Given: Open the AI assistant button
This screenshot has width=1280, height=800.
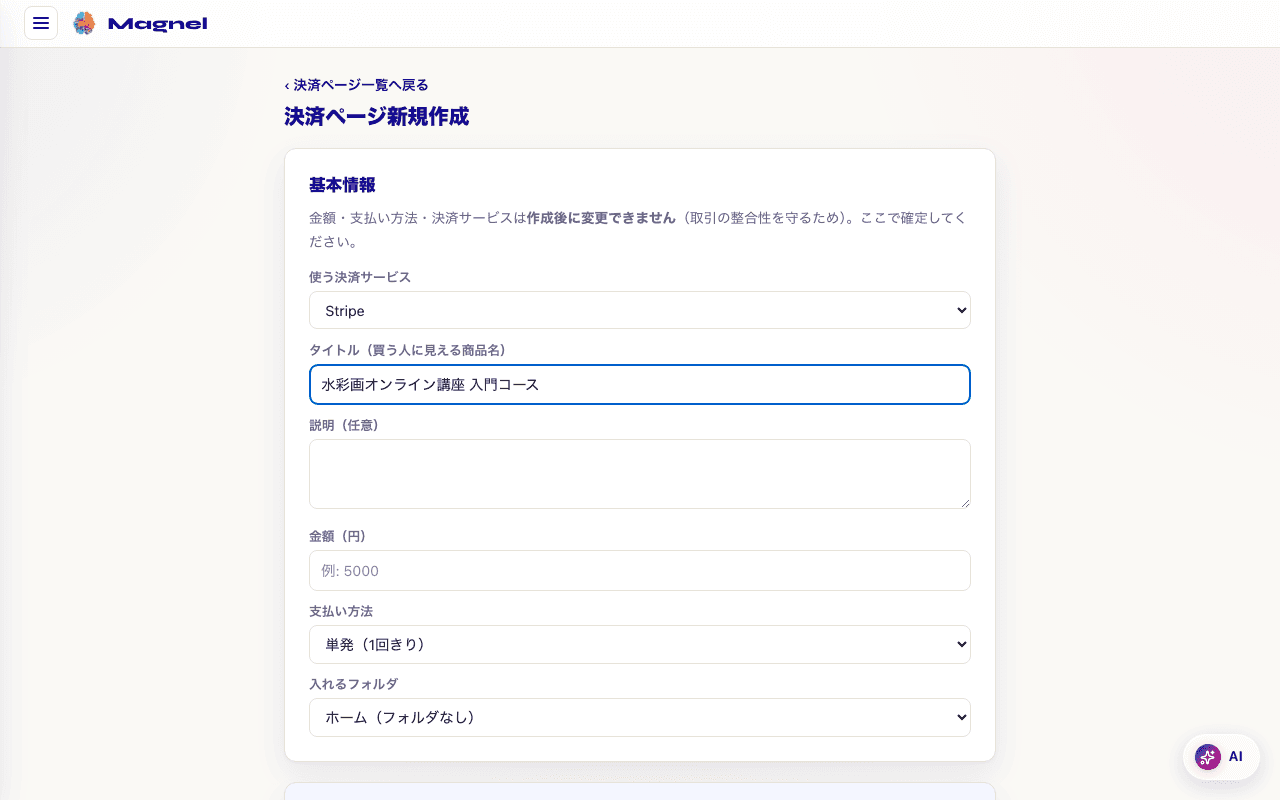Looking at the screenshot, I should click(1221, 757).
